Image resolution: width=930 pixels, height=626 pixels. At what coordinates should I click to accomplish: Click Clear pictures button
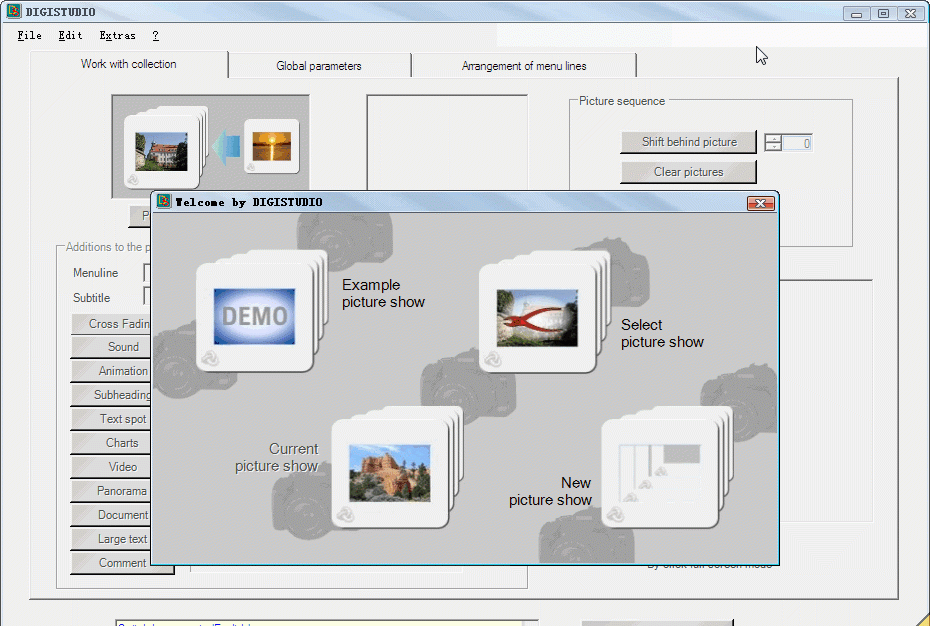tap(689, 172)
